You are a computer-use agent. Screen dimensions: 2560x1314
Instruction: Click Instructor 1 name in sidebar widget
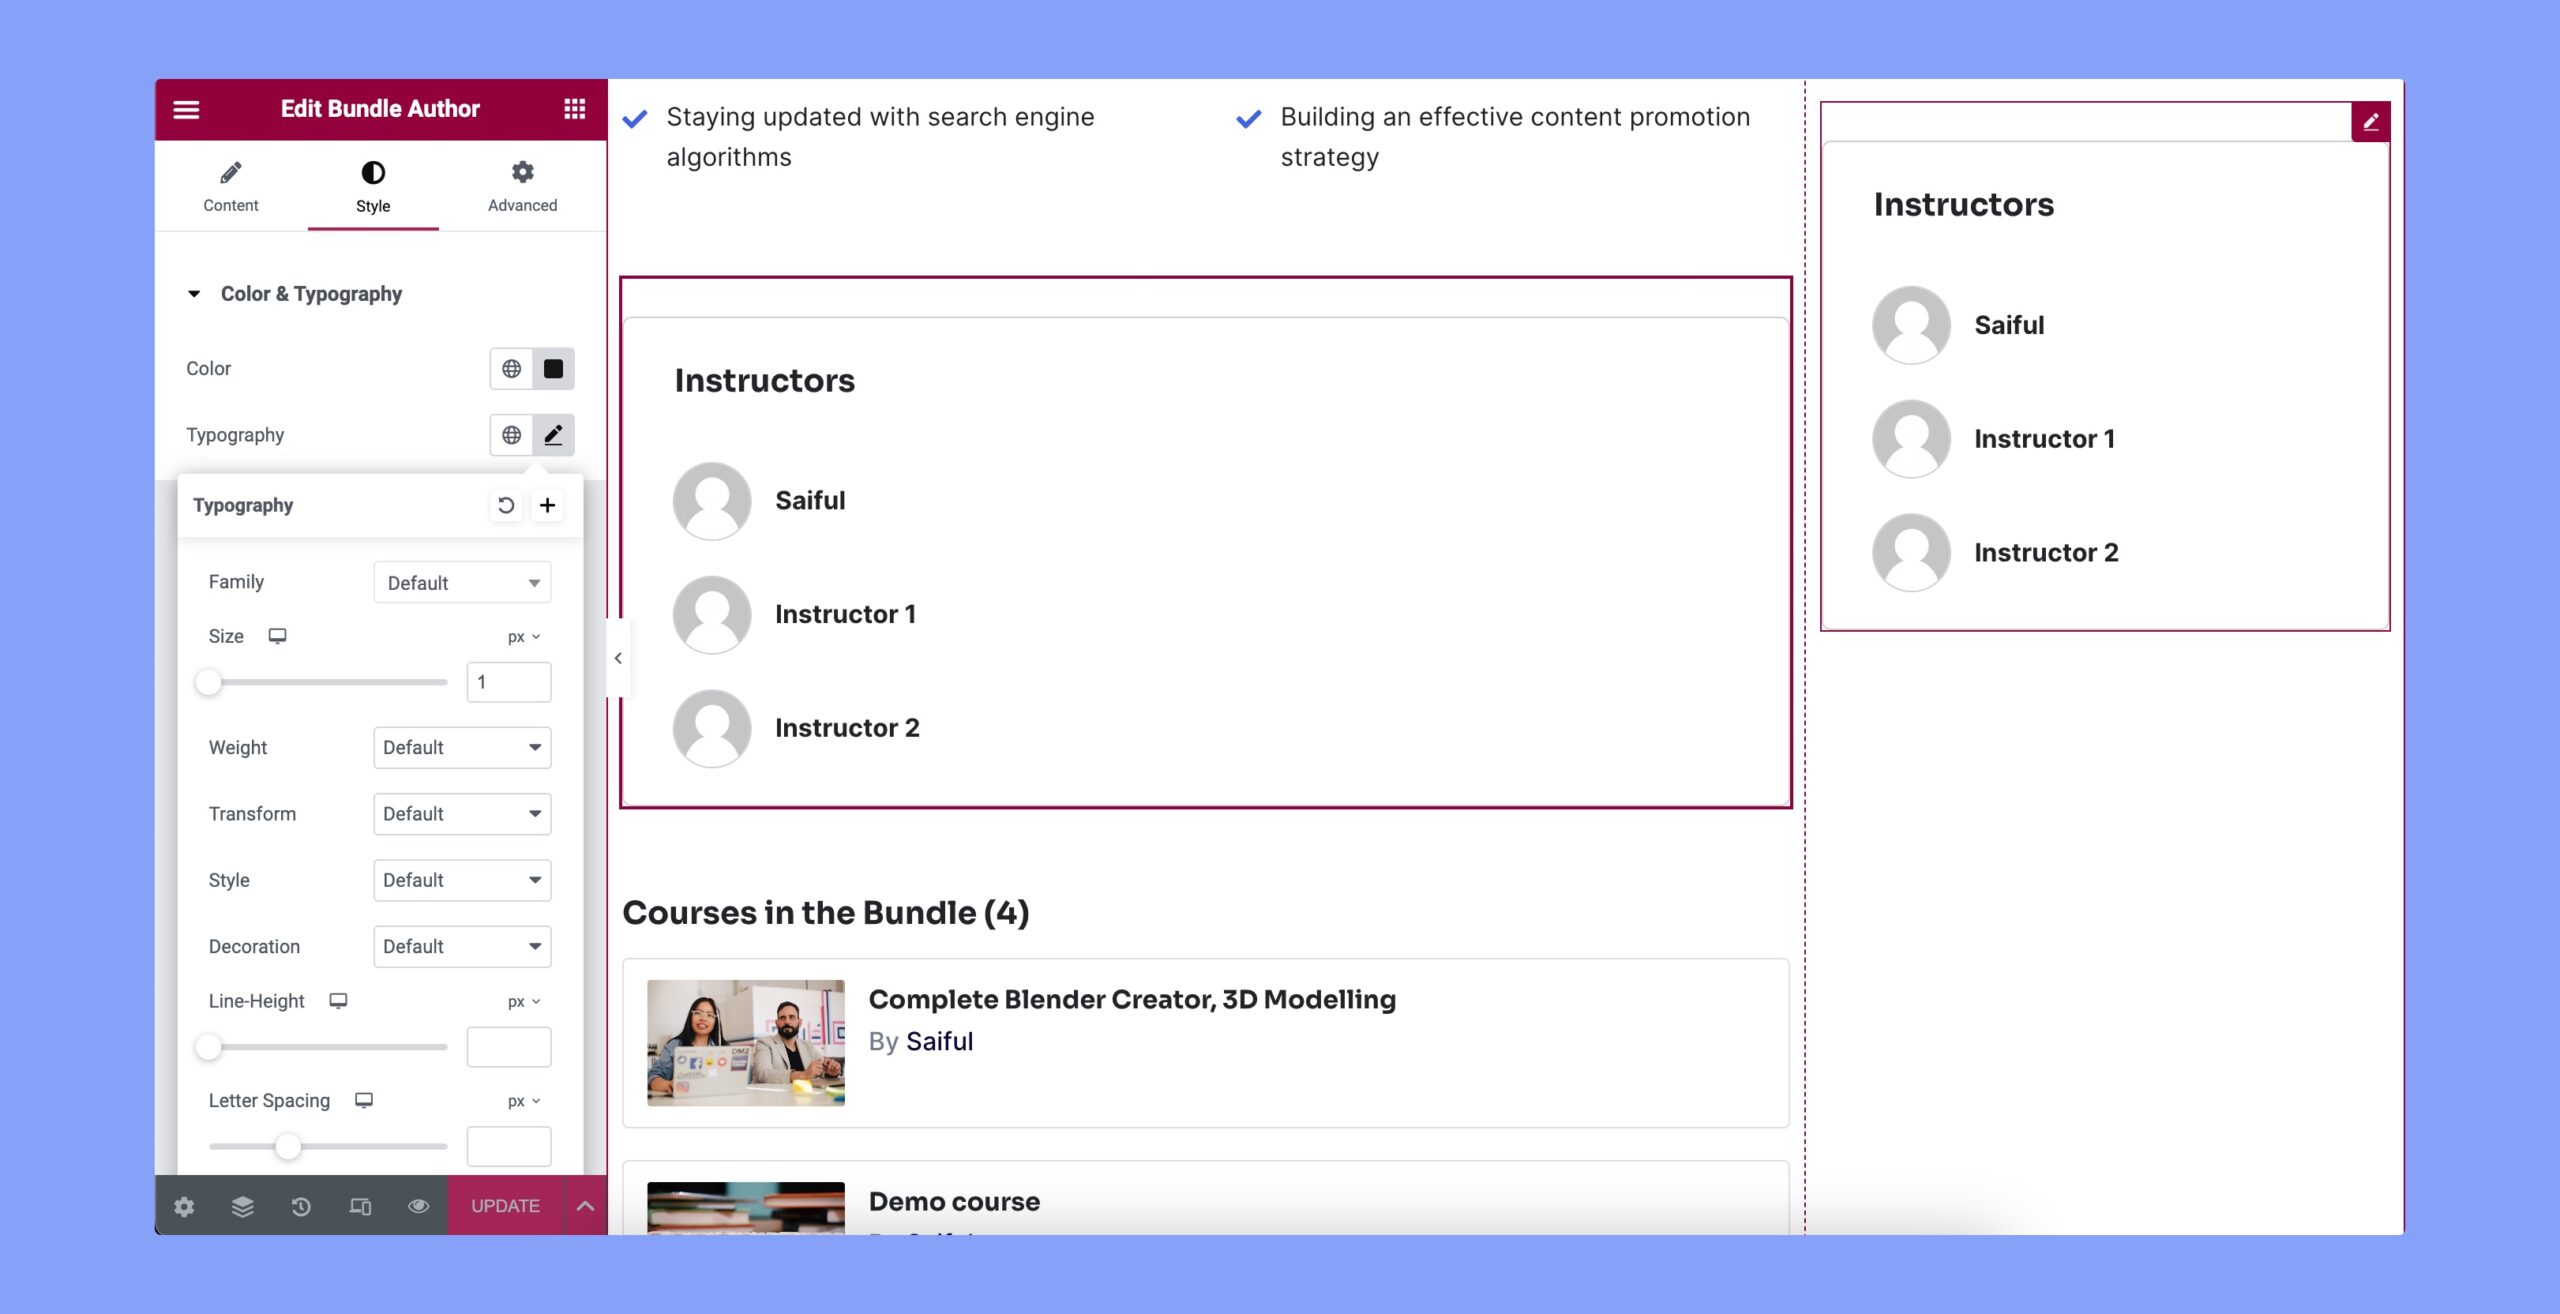(x=2044, y=439)
